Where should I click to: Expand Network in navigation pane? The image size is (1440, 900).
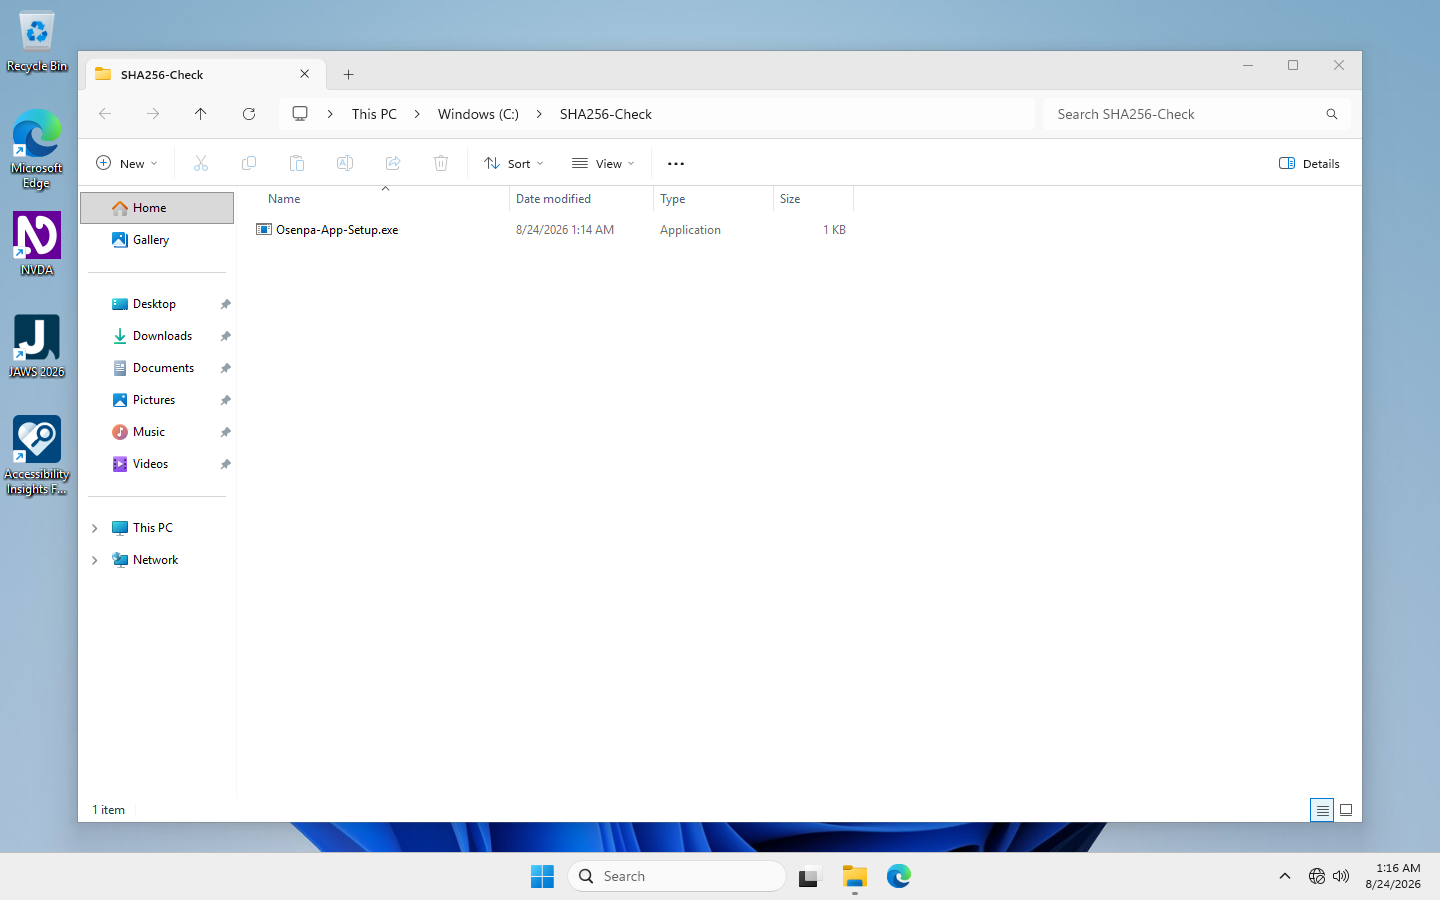coord(95,560)
